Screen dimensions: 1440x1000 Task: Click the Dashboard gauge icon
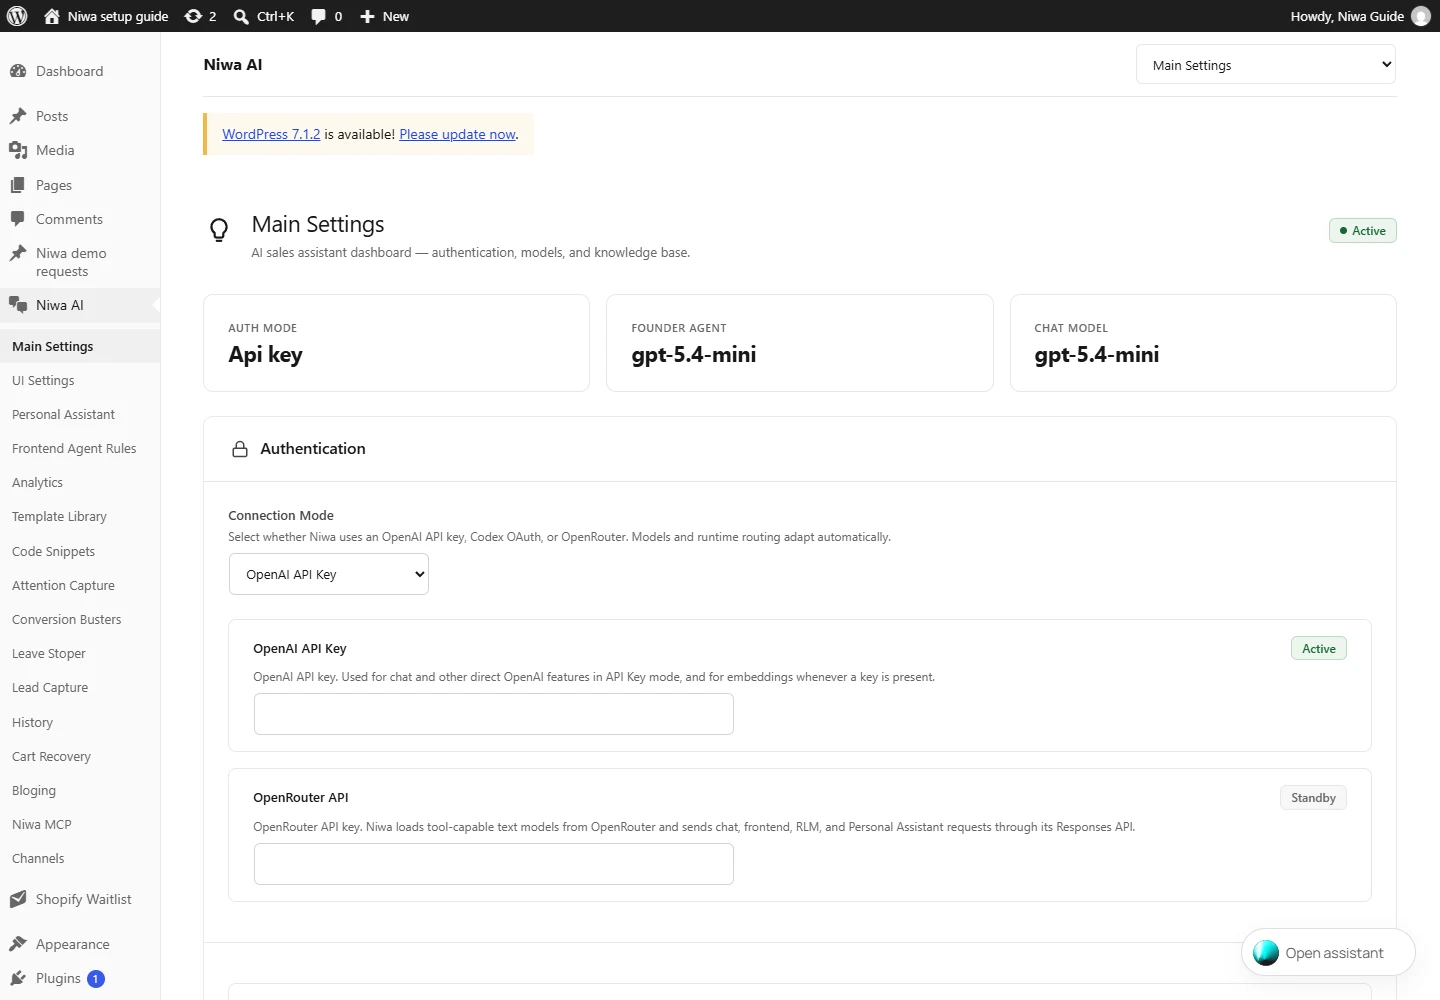pyautogui.click(x=18, y=71)
